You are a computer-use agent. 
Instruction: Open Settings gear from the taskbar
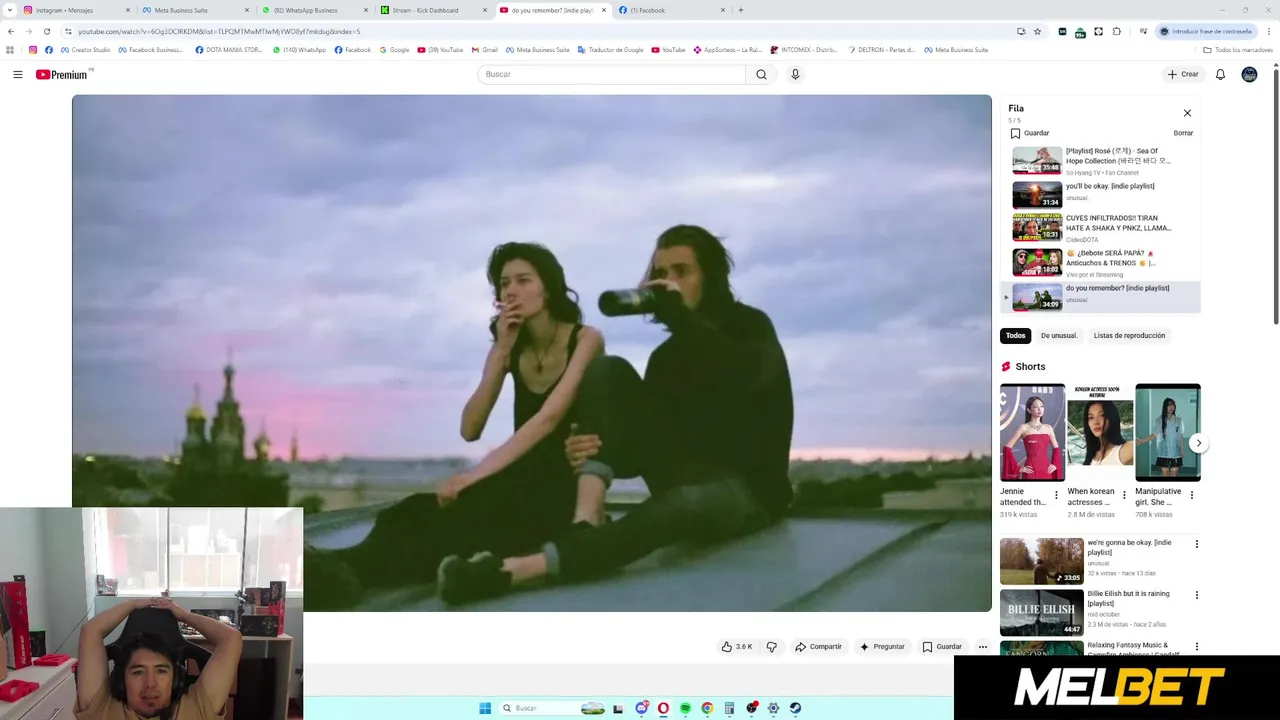(773, 708)
